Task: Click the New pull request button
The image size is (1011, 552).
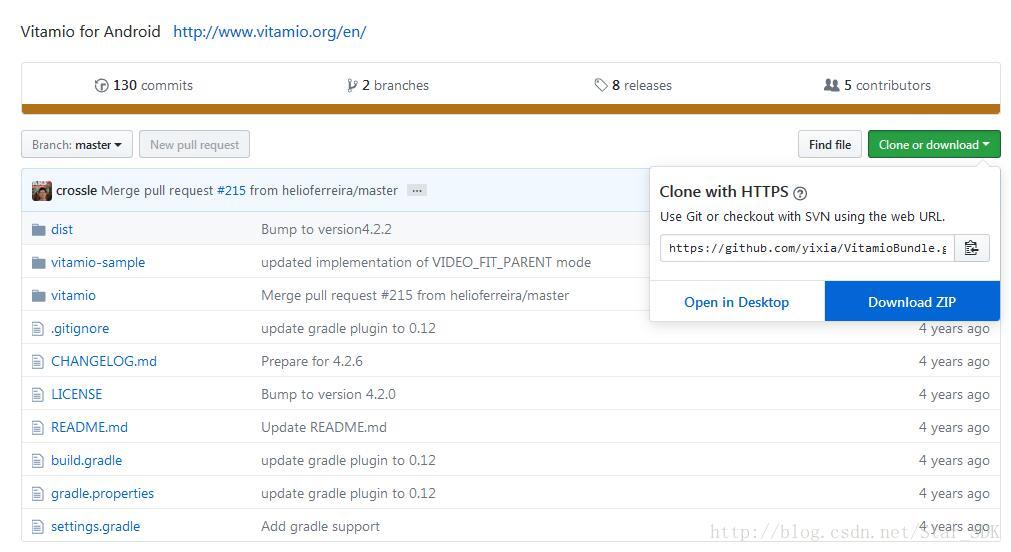Action: coord(194,144)
